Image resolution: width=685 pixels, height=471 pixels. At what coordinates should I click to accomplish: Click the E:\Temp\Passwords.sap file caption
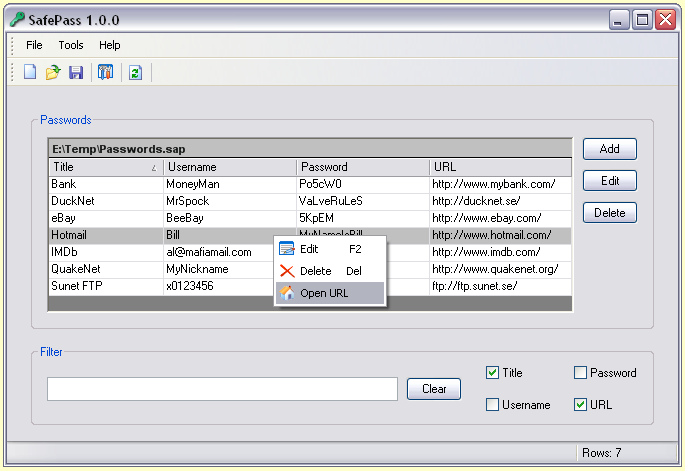pyautogui.click(x=118, y=149)
